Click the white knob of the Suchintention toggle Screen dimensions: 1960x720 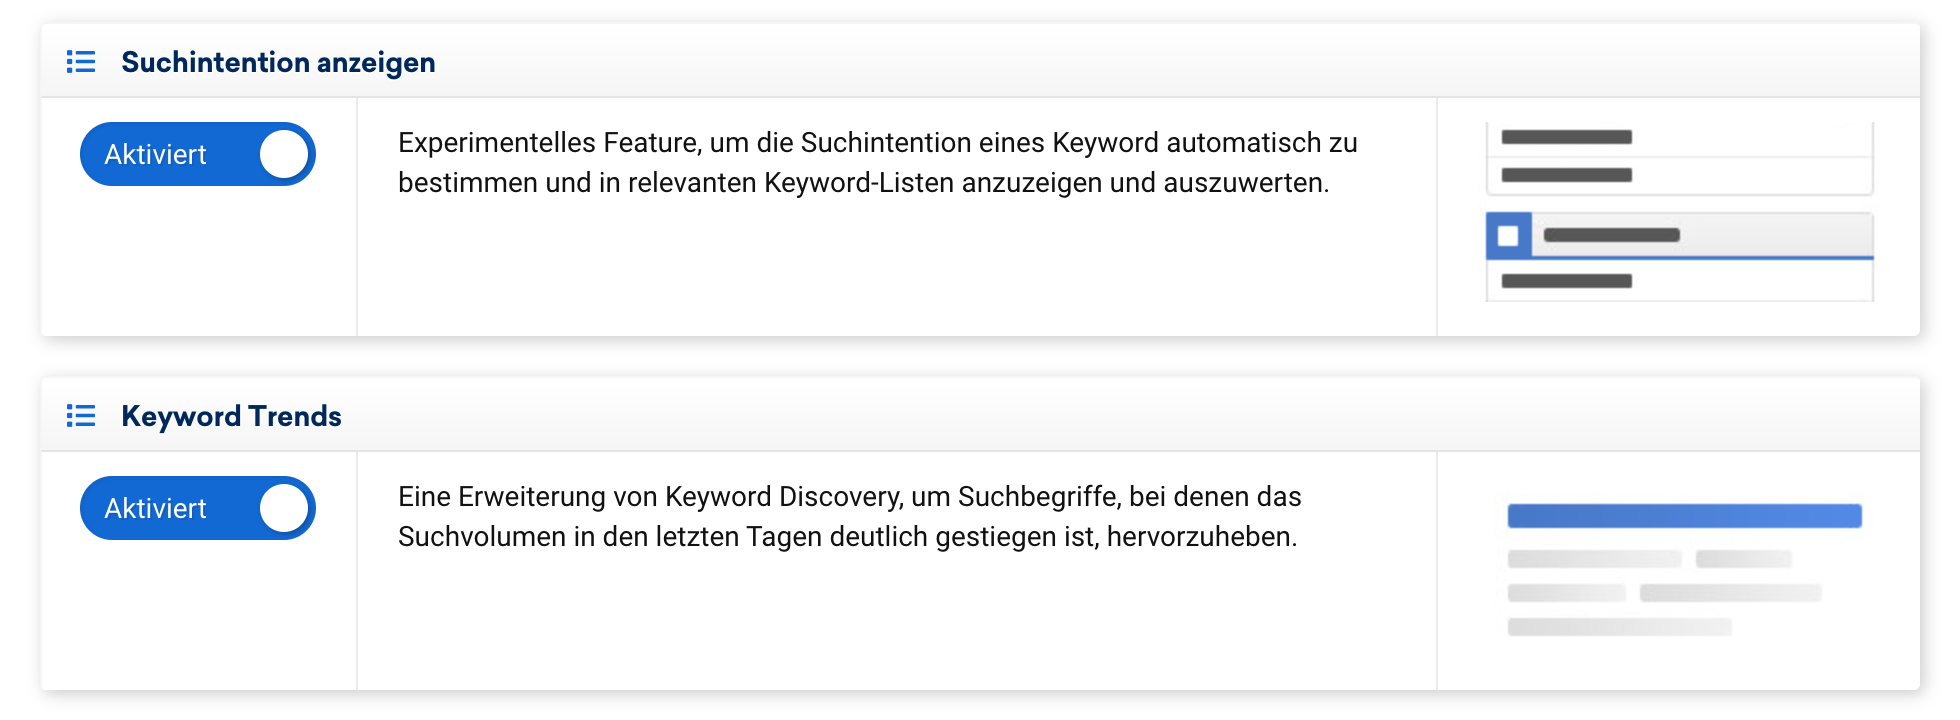(x=284, y=155)
